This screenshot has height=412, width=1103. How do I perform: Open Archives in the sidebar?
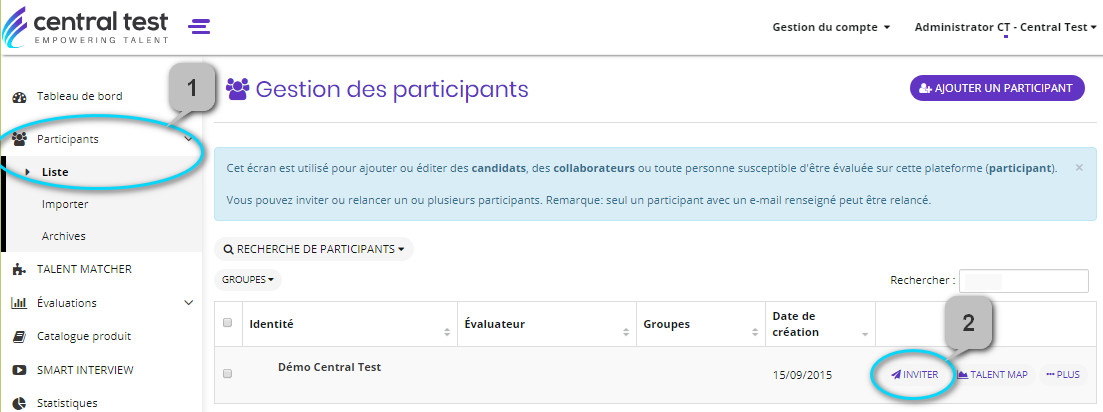(x=63, y=236)
